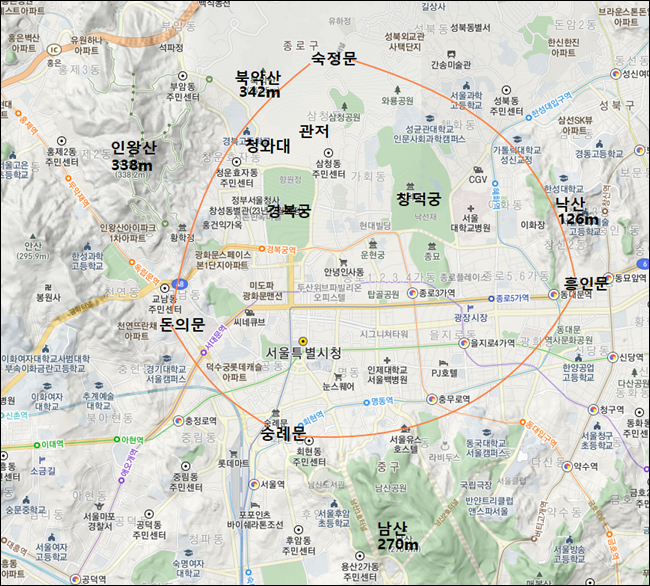Click the 종로3가역 subway station marker
Screen dimensions: 650x586
412,293
